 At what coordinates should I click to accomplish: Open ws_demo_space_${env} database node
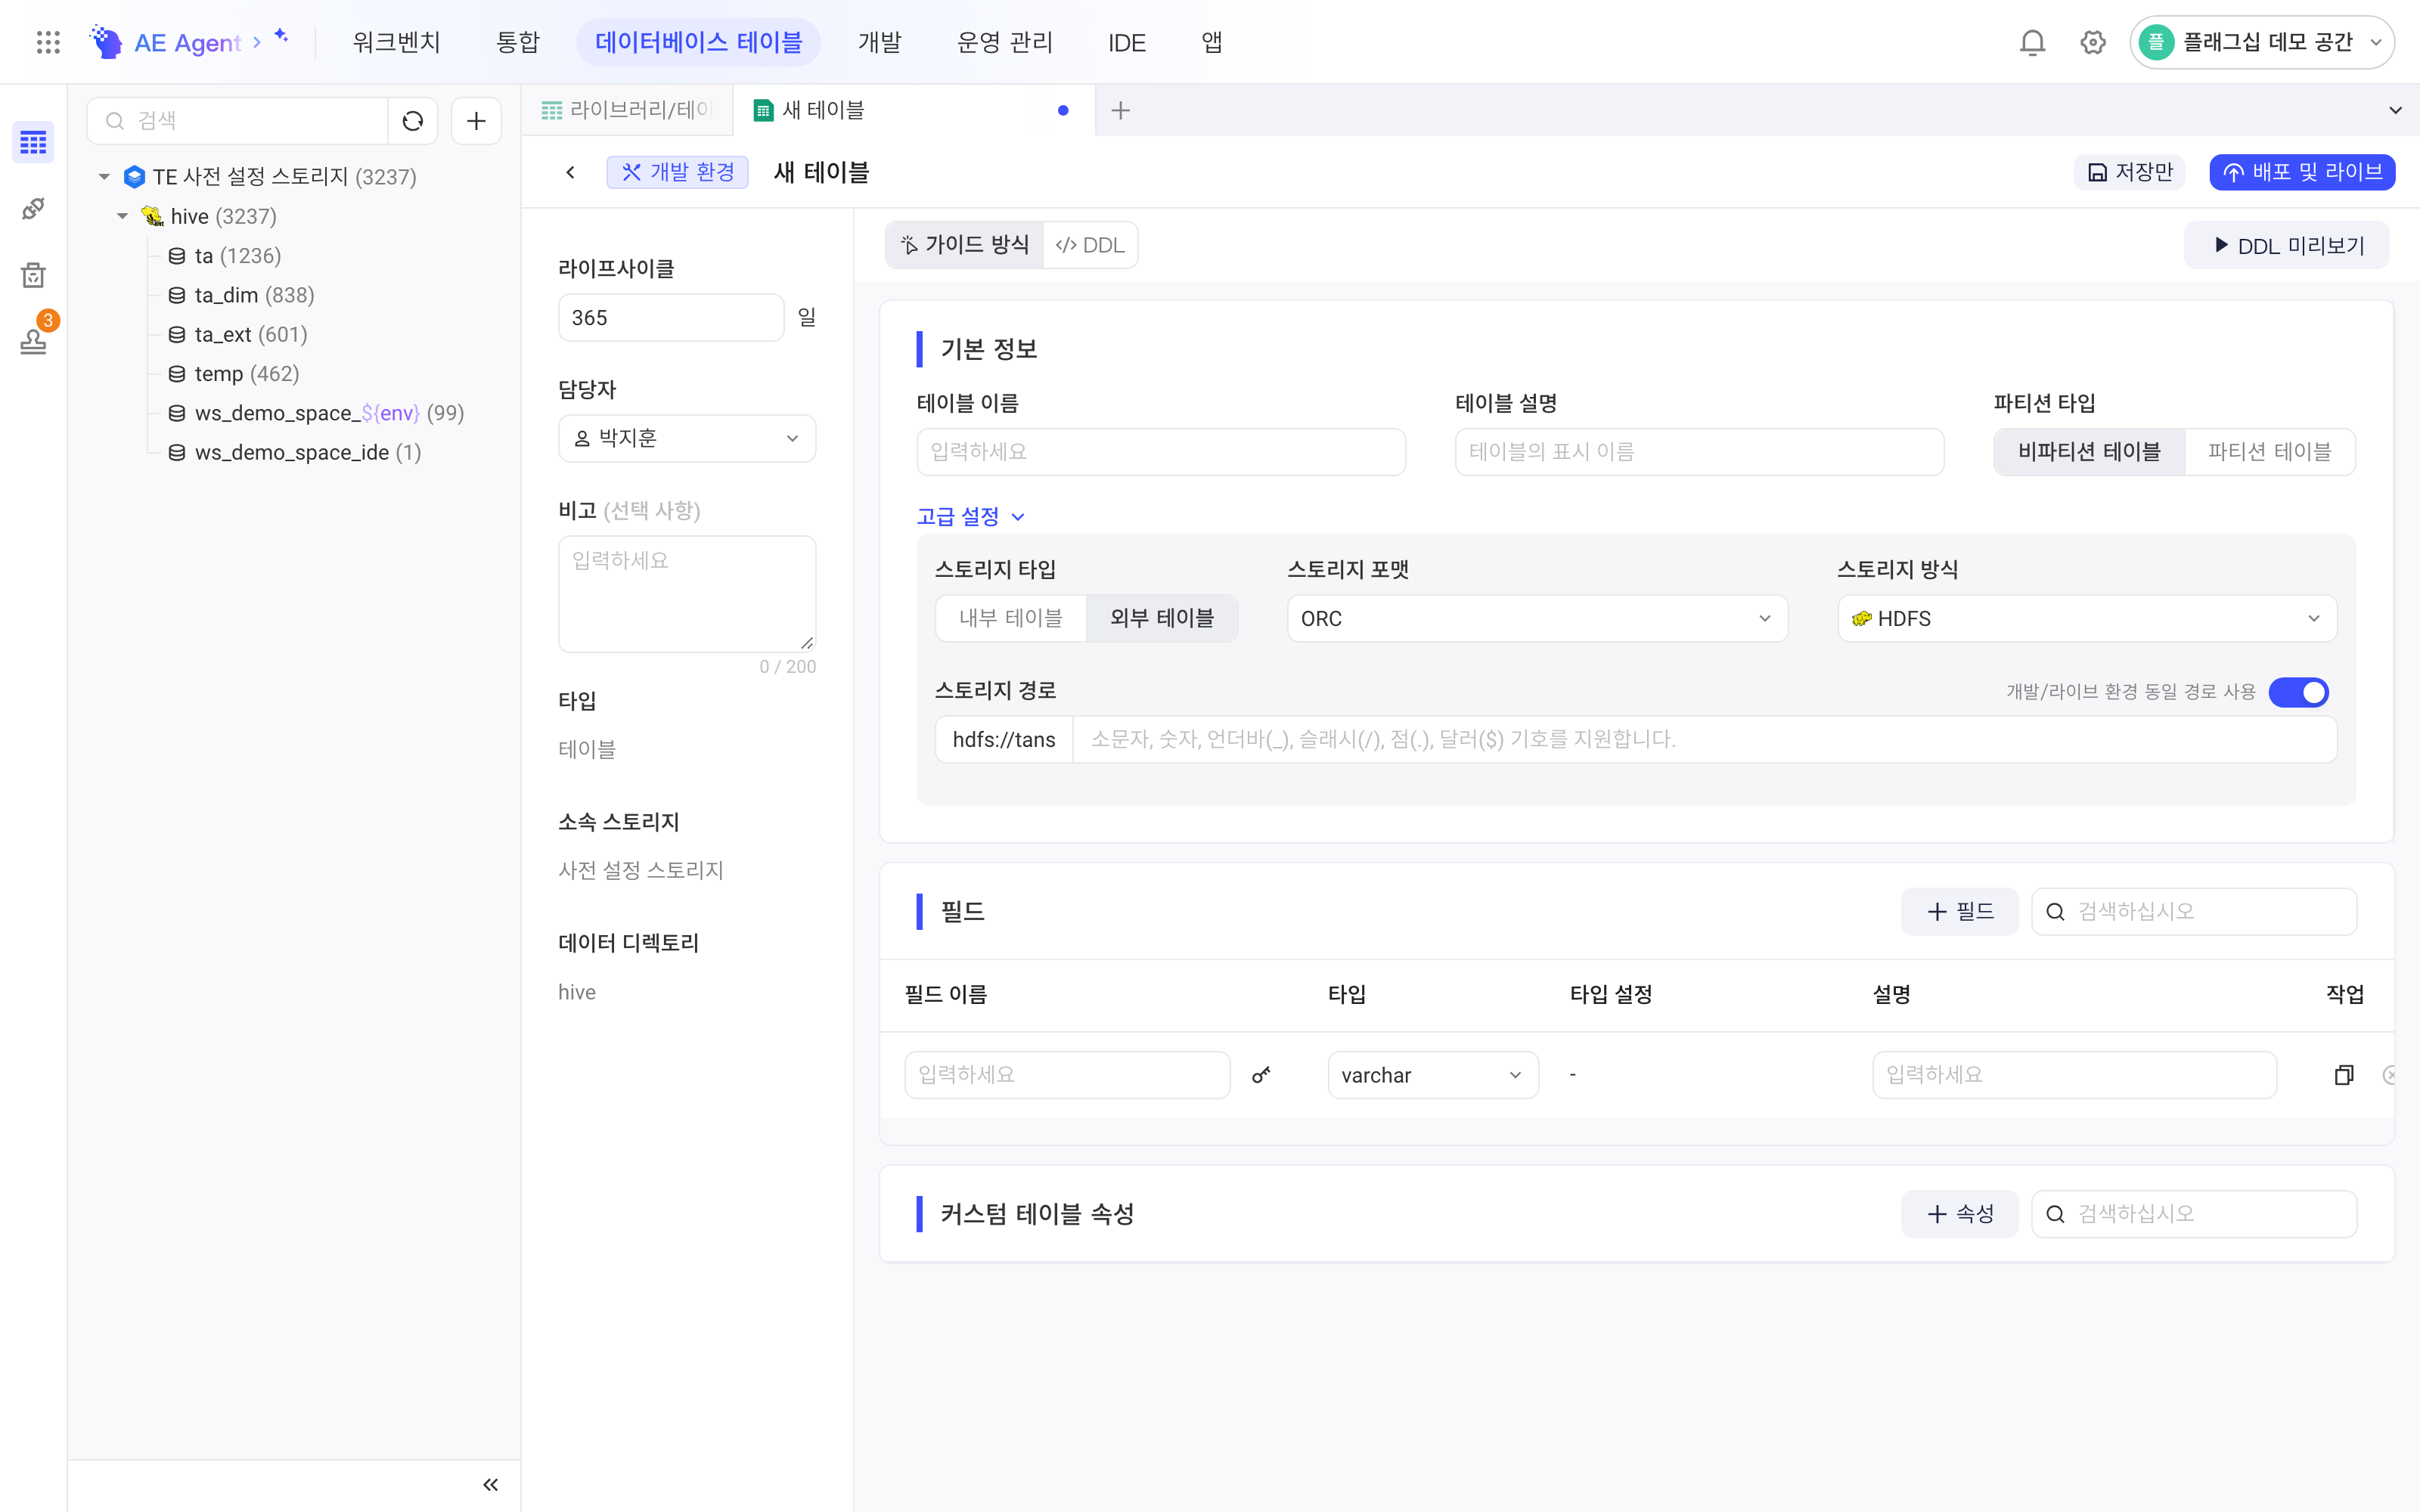point(316,413)
